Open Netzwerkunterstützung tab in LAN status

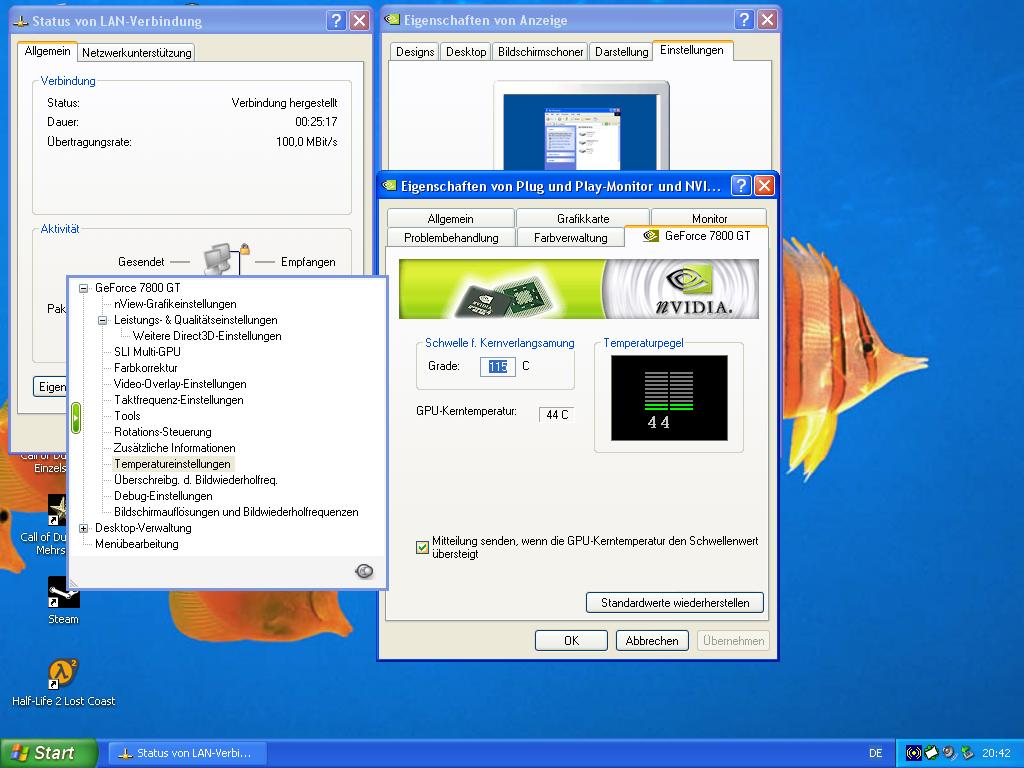coord(136,53)
